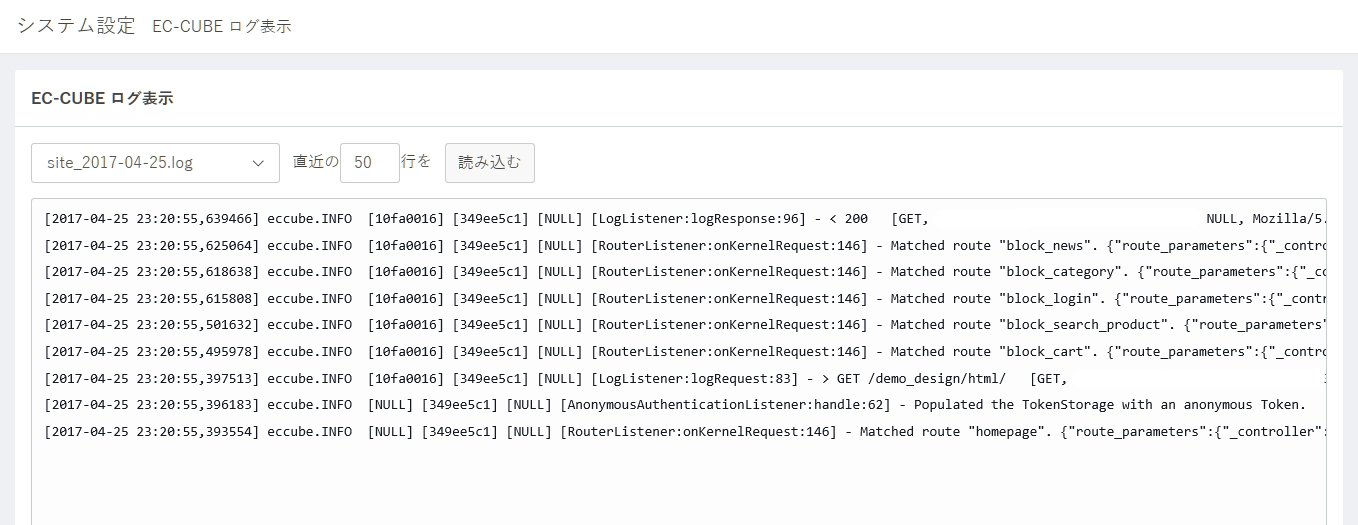Screen dimensions: 1358x525
Task: Select log line matching route "homepage"
Action: click(685, 432)
